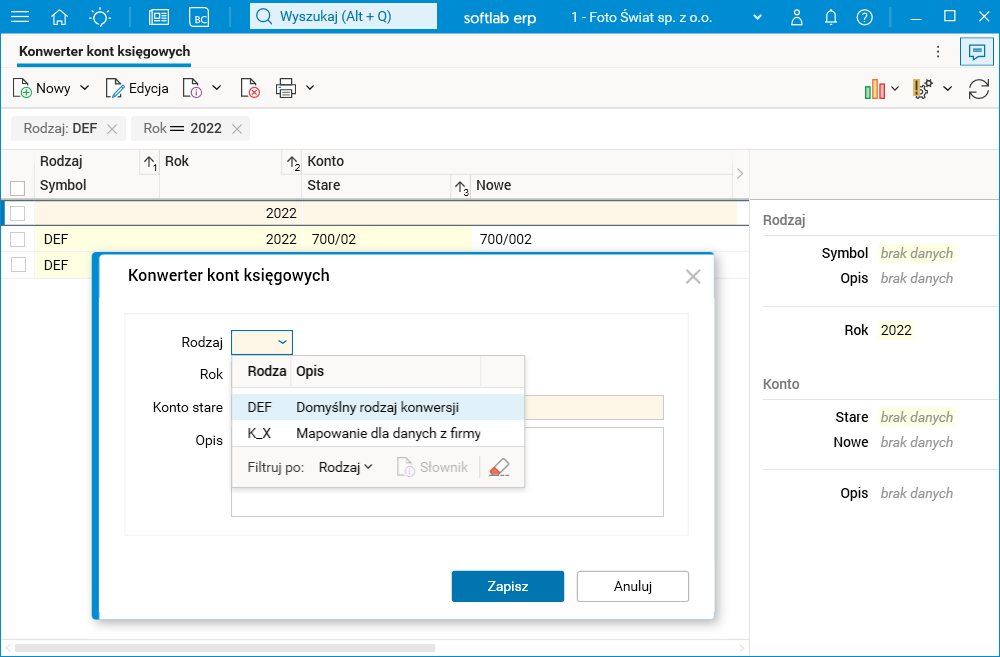The image size is (1000, 657).
Task: Click the Nowy new record button
Action: (41, 88)
